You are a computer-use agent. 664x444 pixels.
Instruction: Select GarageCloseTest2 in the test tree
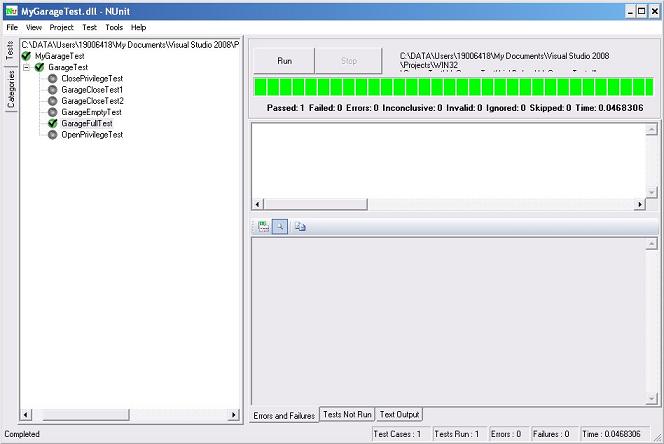[x=92, y=101]
